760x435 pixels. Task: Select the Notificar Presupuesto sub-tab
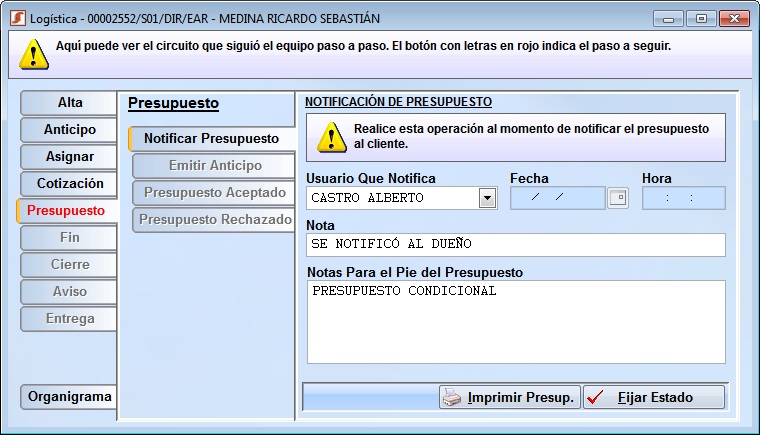tap(211, 138)
